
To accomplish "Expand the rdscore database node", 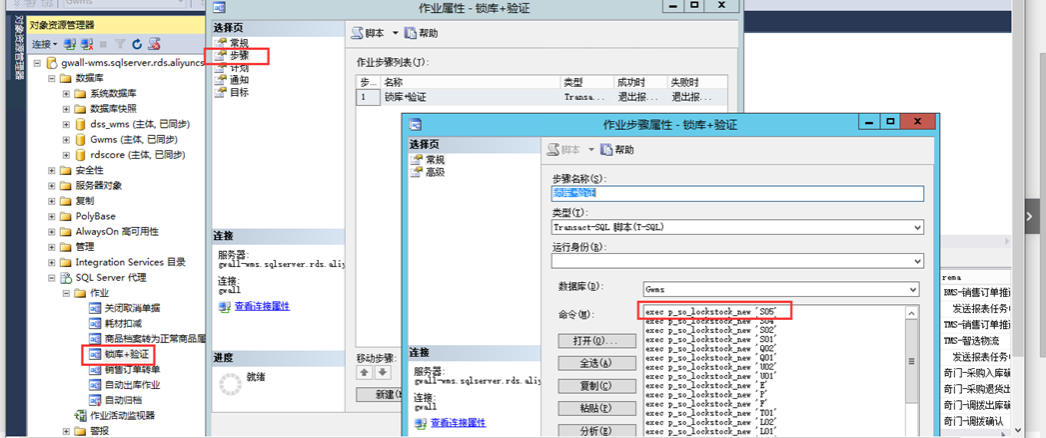I will click(x=66, y=155).
